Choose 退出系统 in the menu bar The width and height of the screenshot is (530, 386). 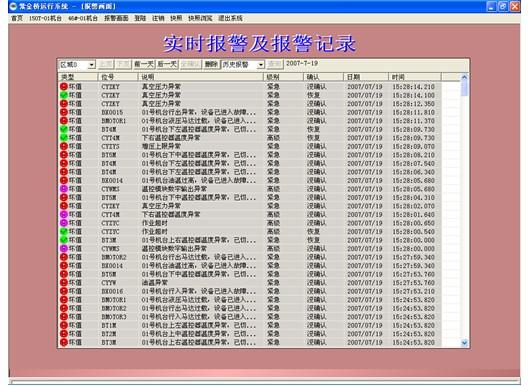(x=230, y=18)
